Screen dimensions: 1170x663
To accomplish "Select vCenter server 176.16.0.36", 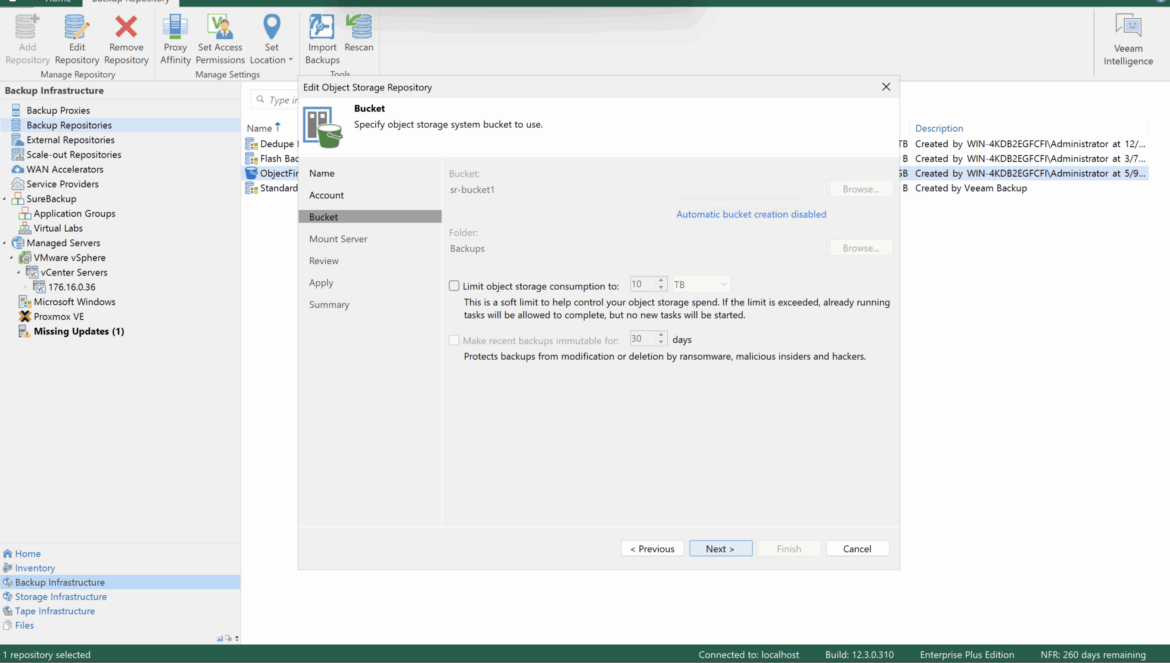I will (x=72, y=287).
